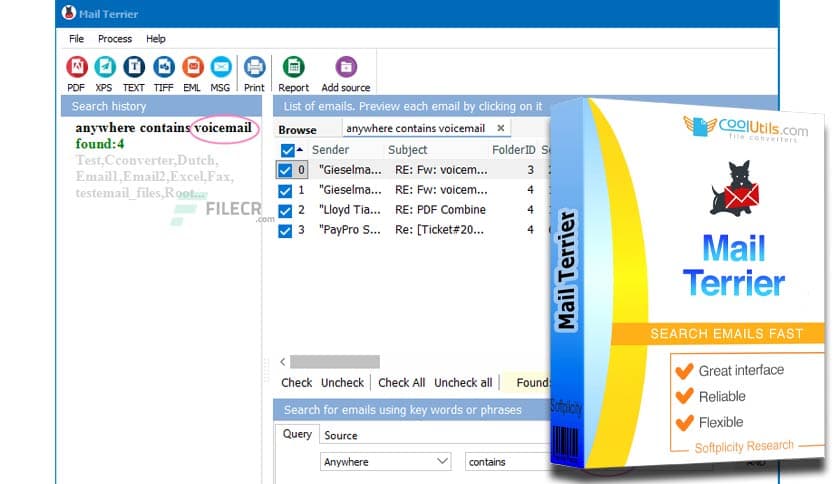Export to MSG via toolbar icon
Image resolution: width=836 pixels, height=484 pixels.
pyautogui.click(x=221, y=67)
